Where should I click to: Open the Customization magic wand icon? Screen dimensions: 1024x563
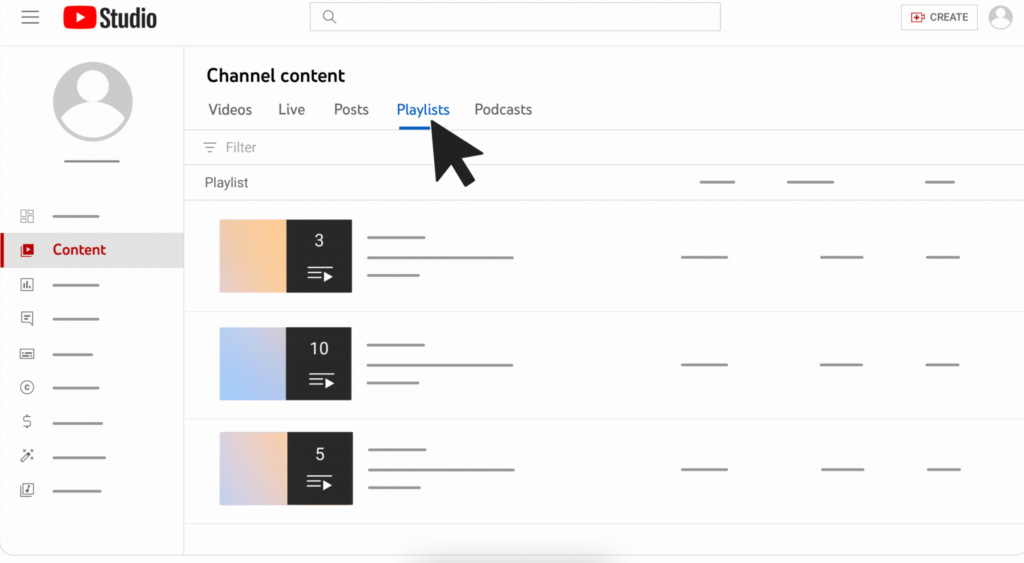(x=27, y=456)
